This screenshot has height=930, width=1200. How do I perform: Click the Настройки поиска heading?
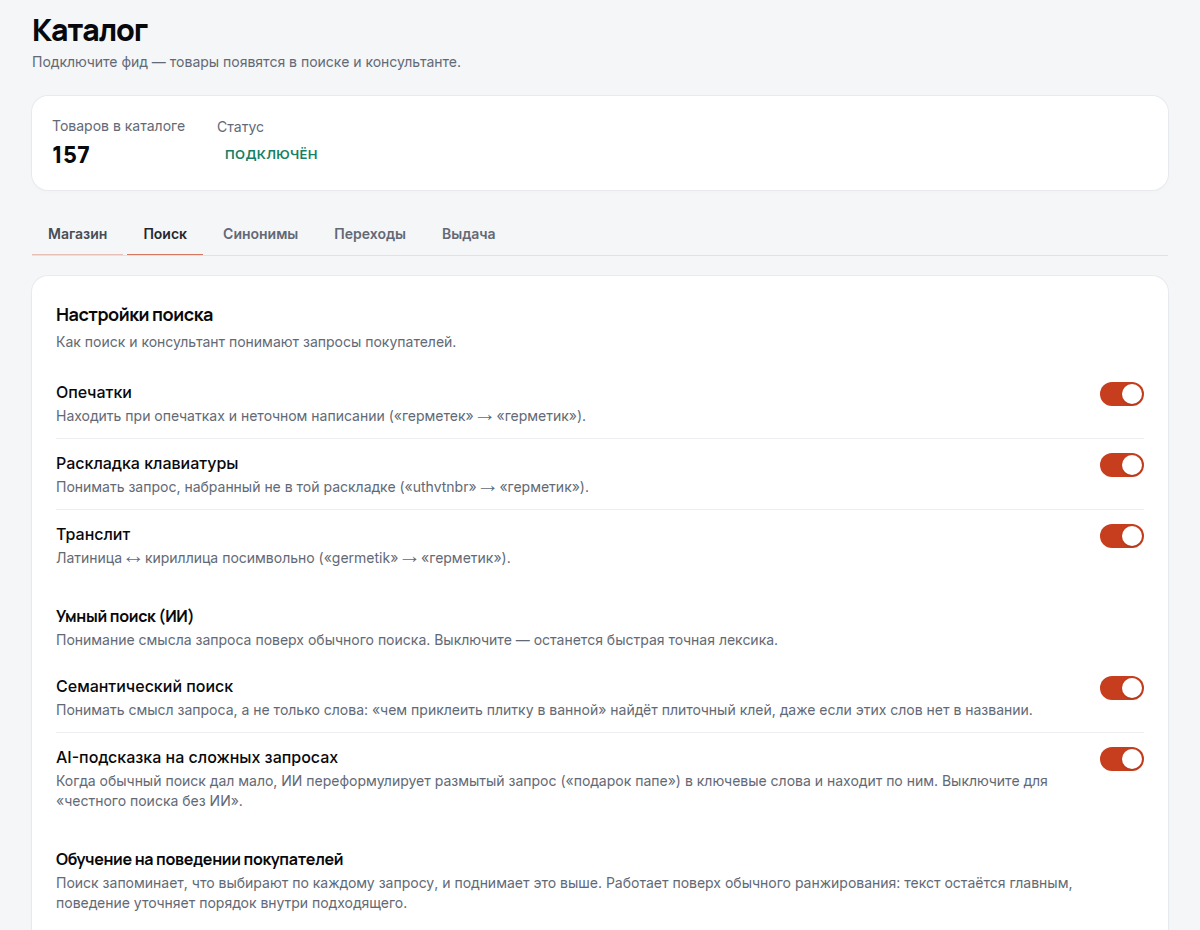pos(134,315)
